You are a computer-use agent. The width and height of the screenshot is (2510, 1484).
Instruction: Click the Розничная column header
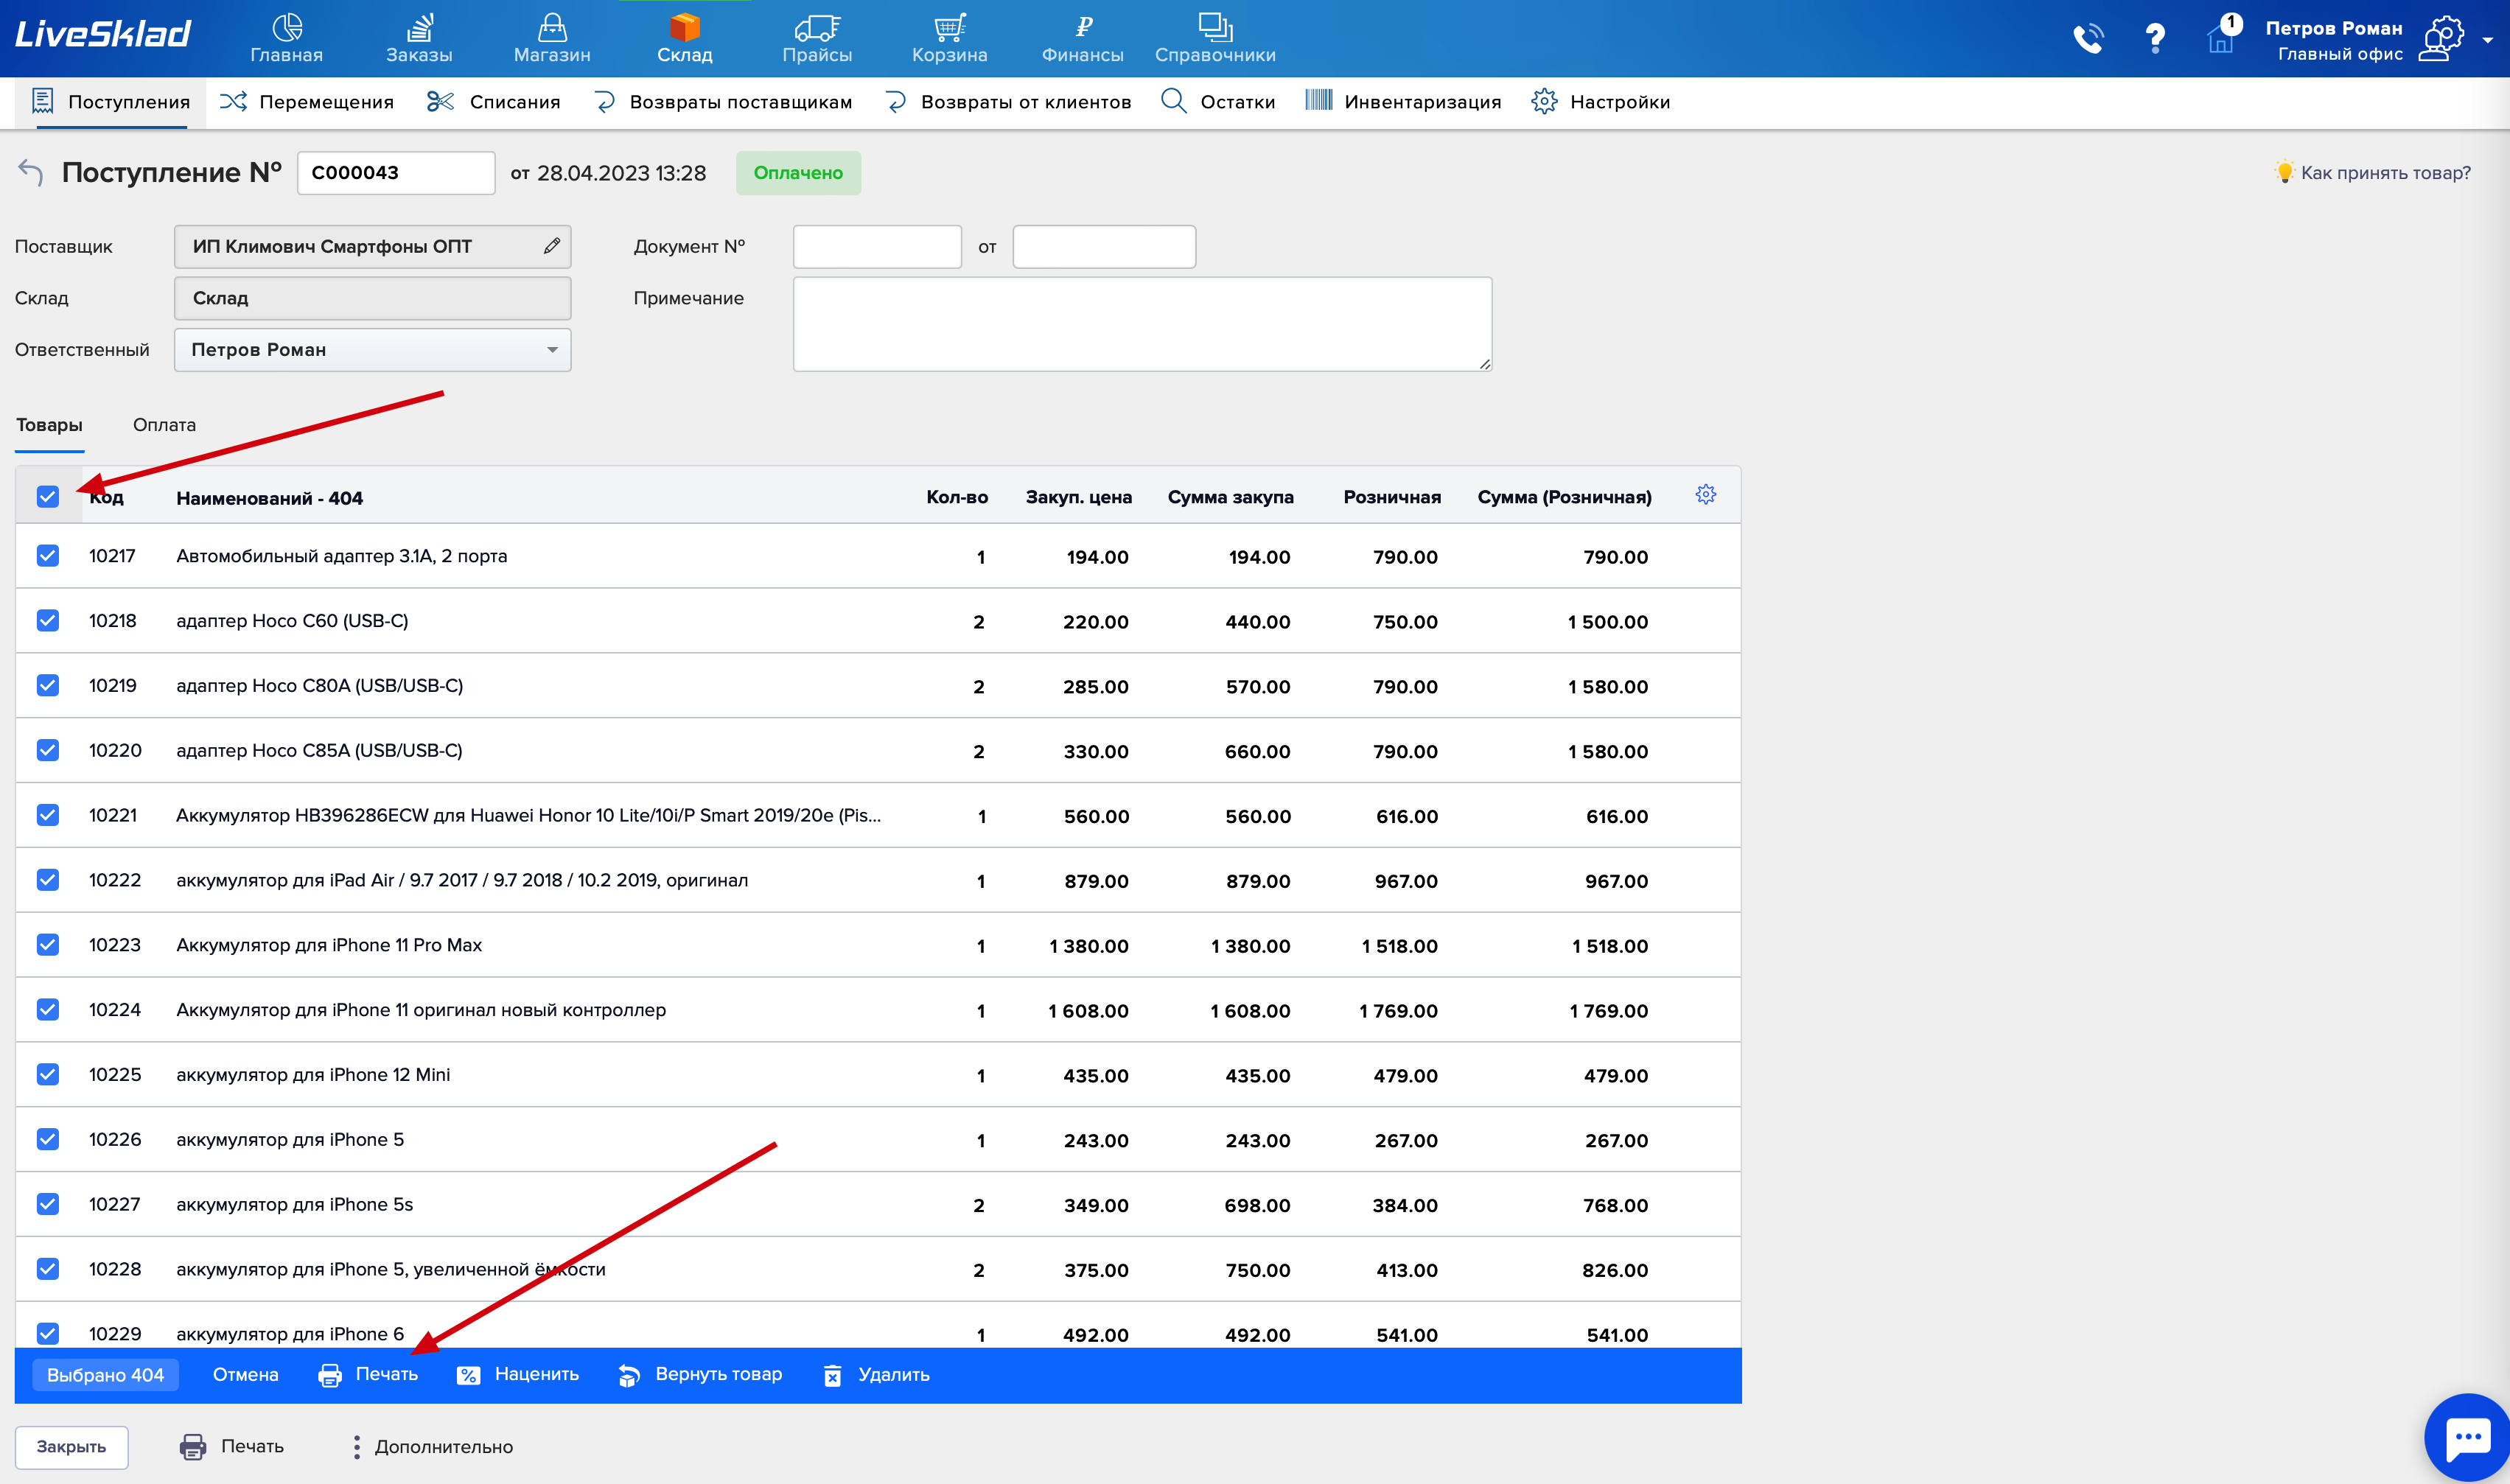tap(1392, 497)
